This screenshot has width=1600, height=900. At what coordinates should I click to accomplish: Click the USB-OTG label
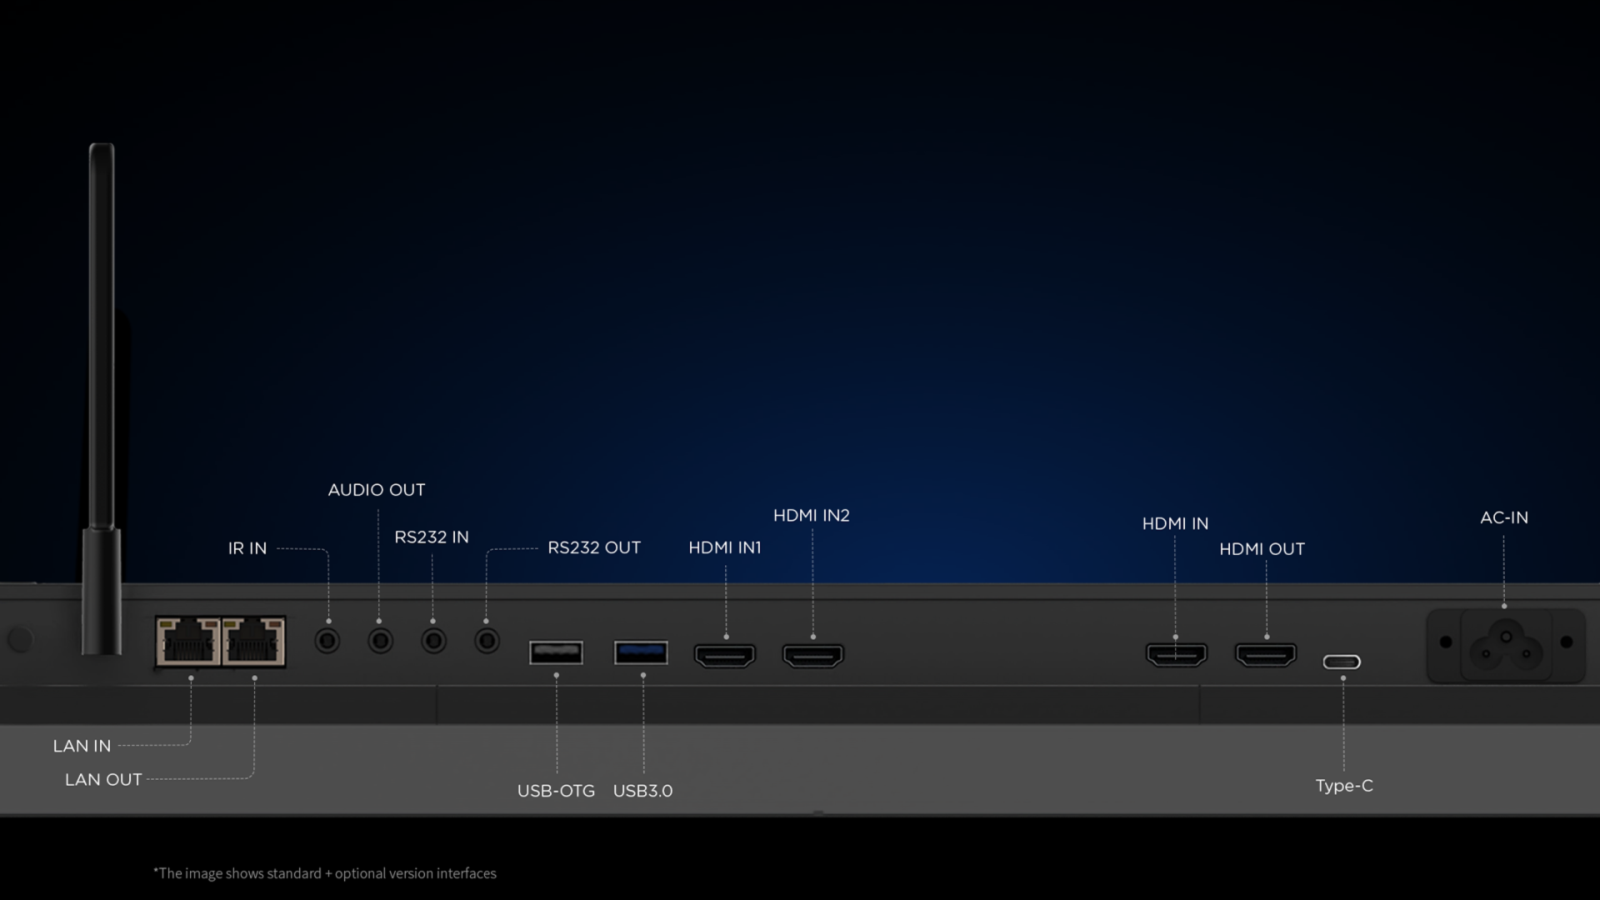[x=556, y=791]
